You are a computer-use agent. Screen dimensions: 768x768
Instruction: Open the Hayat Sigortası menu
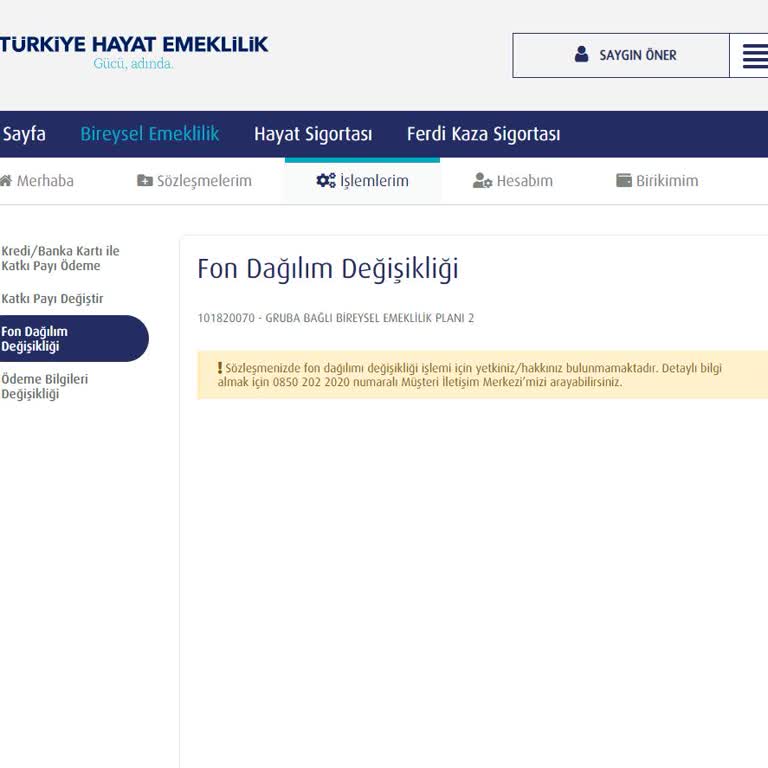(313, 134)
